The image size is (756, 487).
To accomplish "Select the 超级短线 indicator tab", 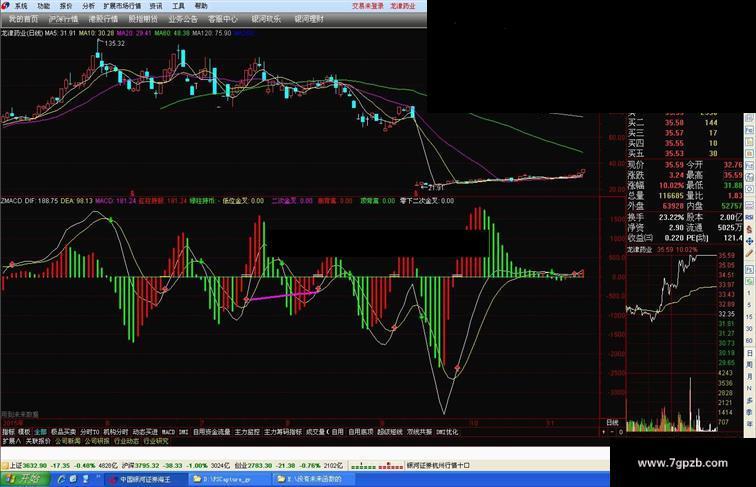I will [390, 432].
